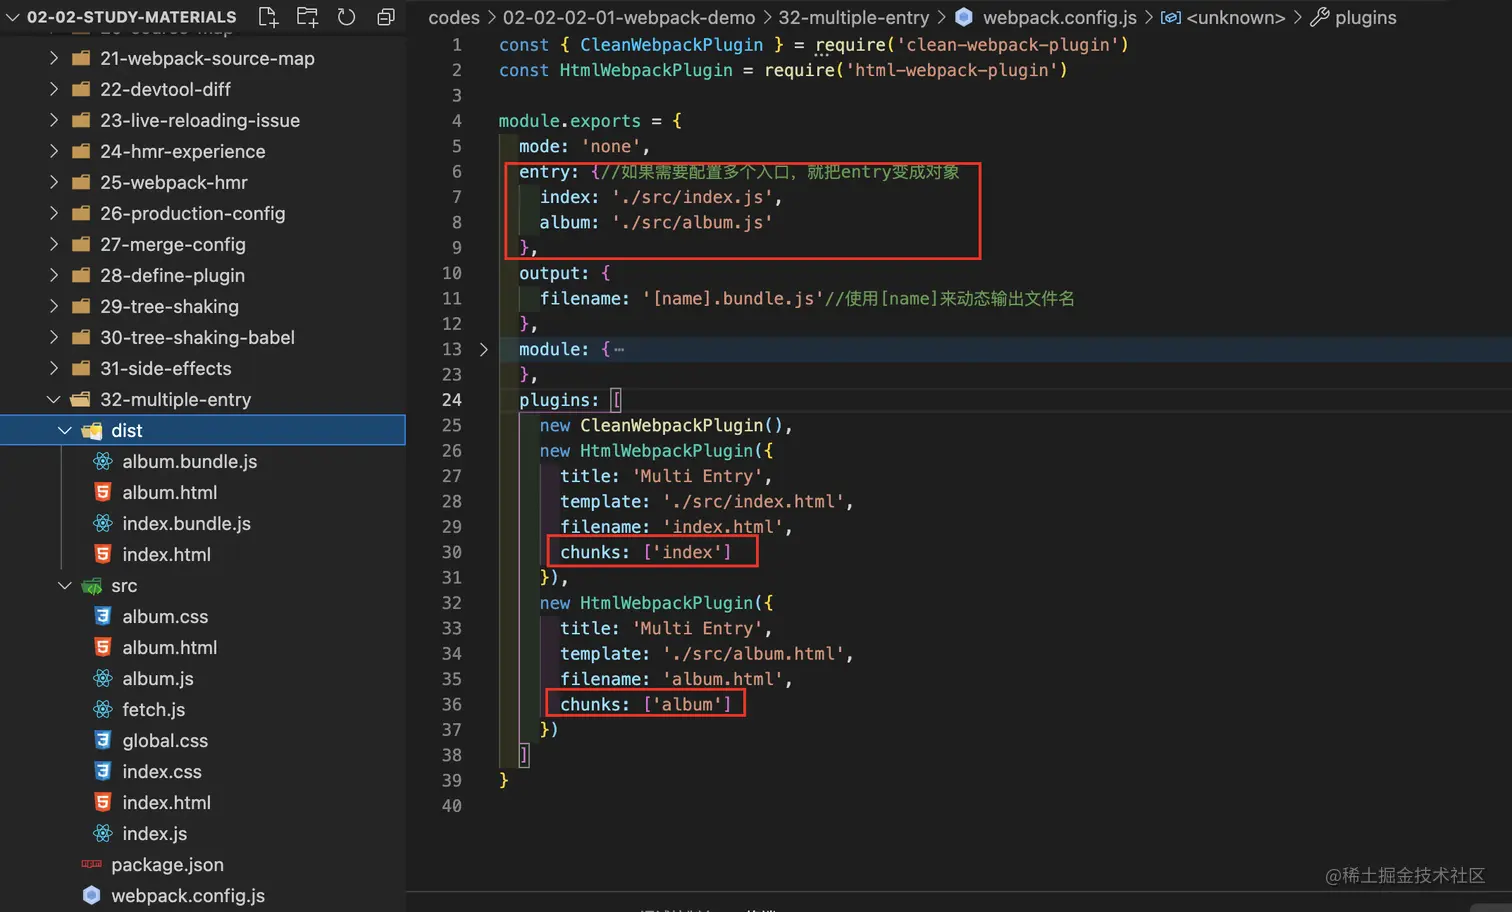Click the "chunks: ['index']" code text
1512x912 pixels.
pyautogui.click(x=646, y=552)
